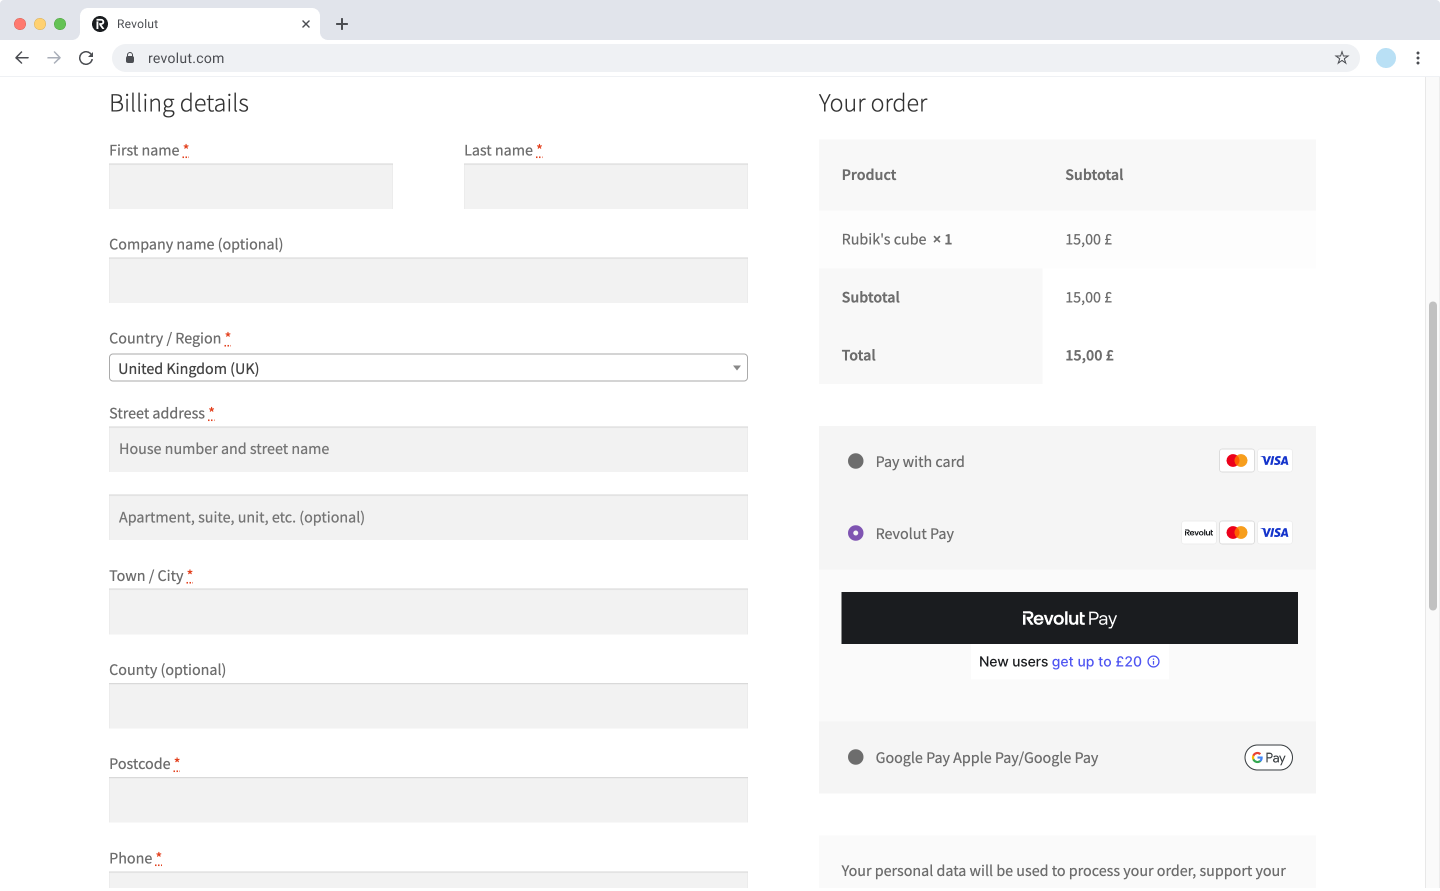Click the Revolut favicon in the tab

point(100,24)
